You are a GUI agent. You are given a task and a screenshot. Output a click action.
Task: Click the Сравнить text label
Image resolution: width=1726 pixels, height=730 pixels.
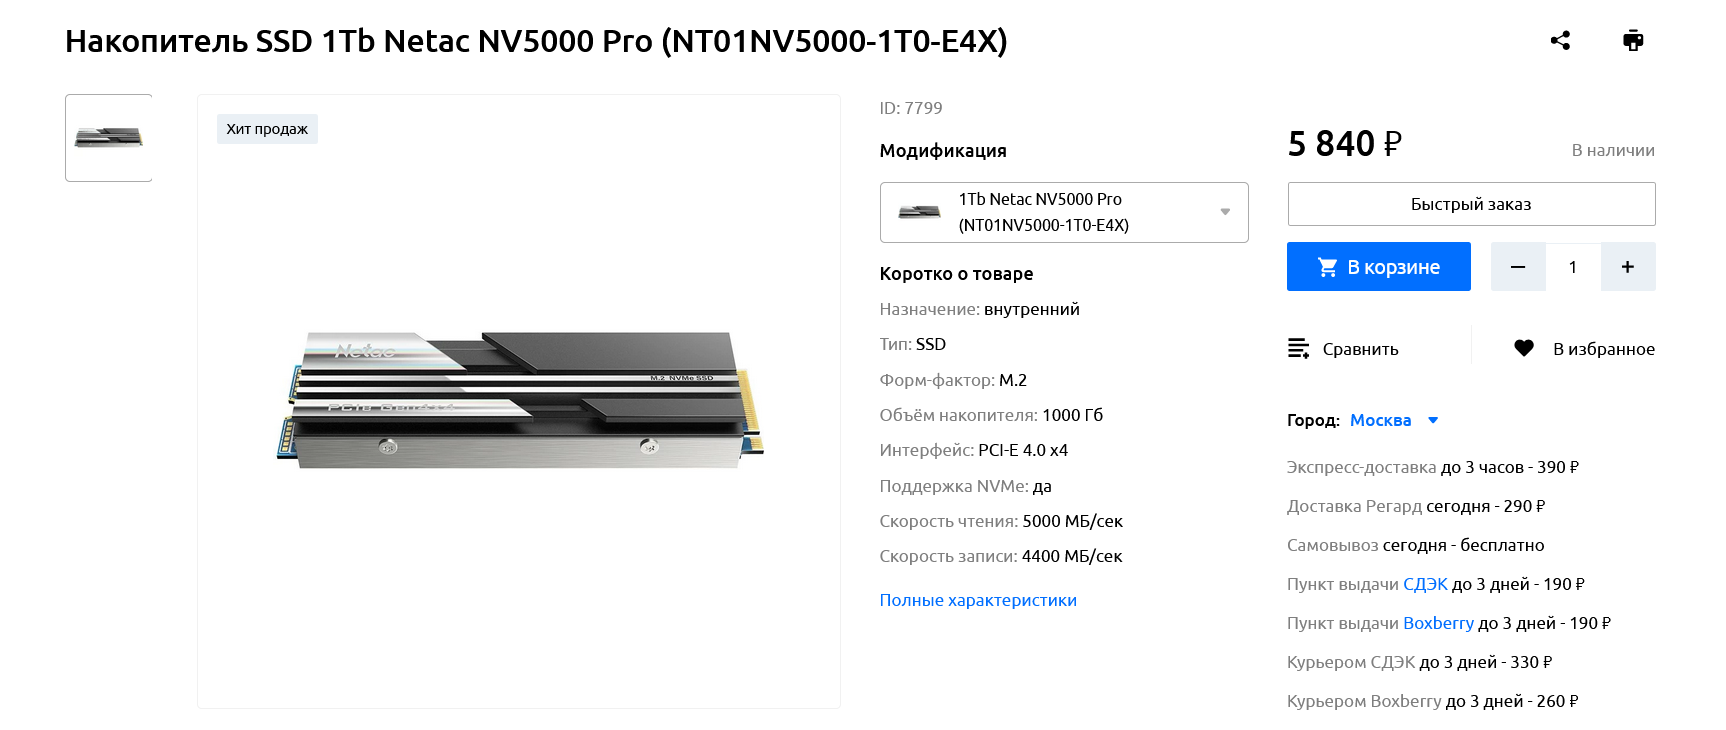1360,349
